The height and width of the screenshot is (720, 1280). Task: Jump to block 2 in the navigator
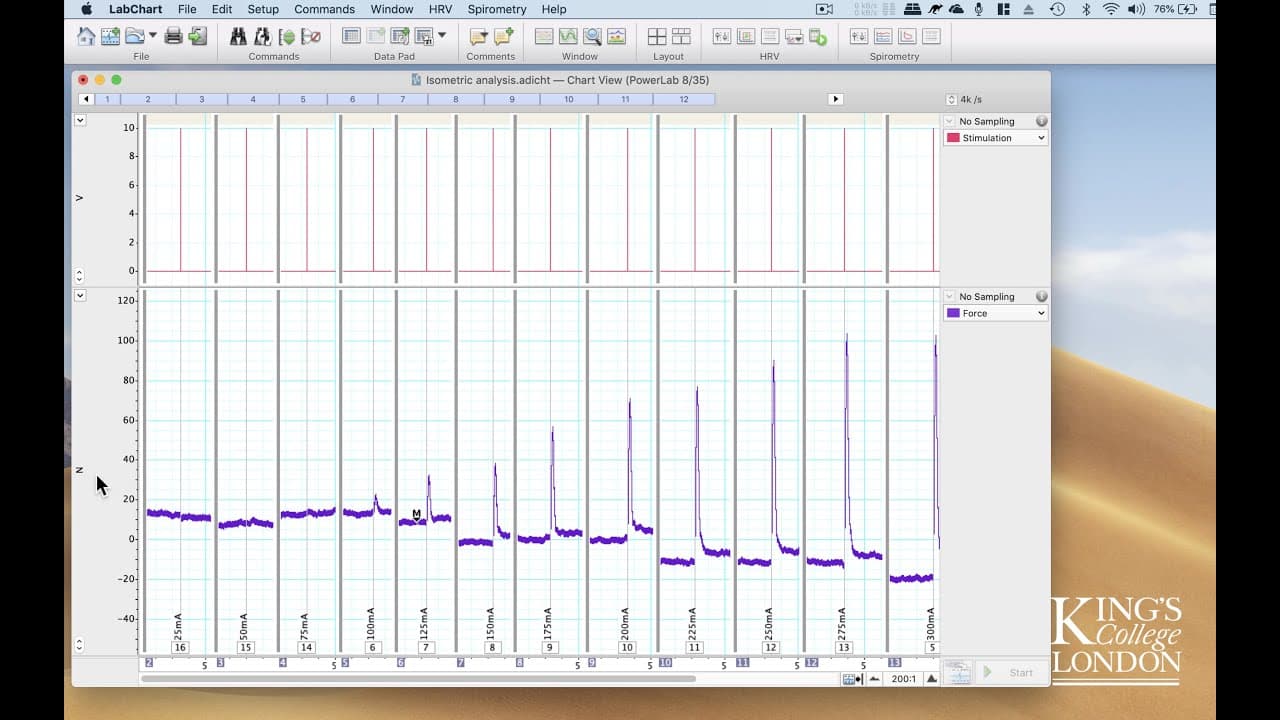148,99
